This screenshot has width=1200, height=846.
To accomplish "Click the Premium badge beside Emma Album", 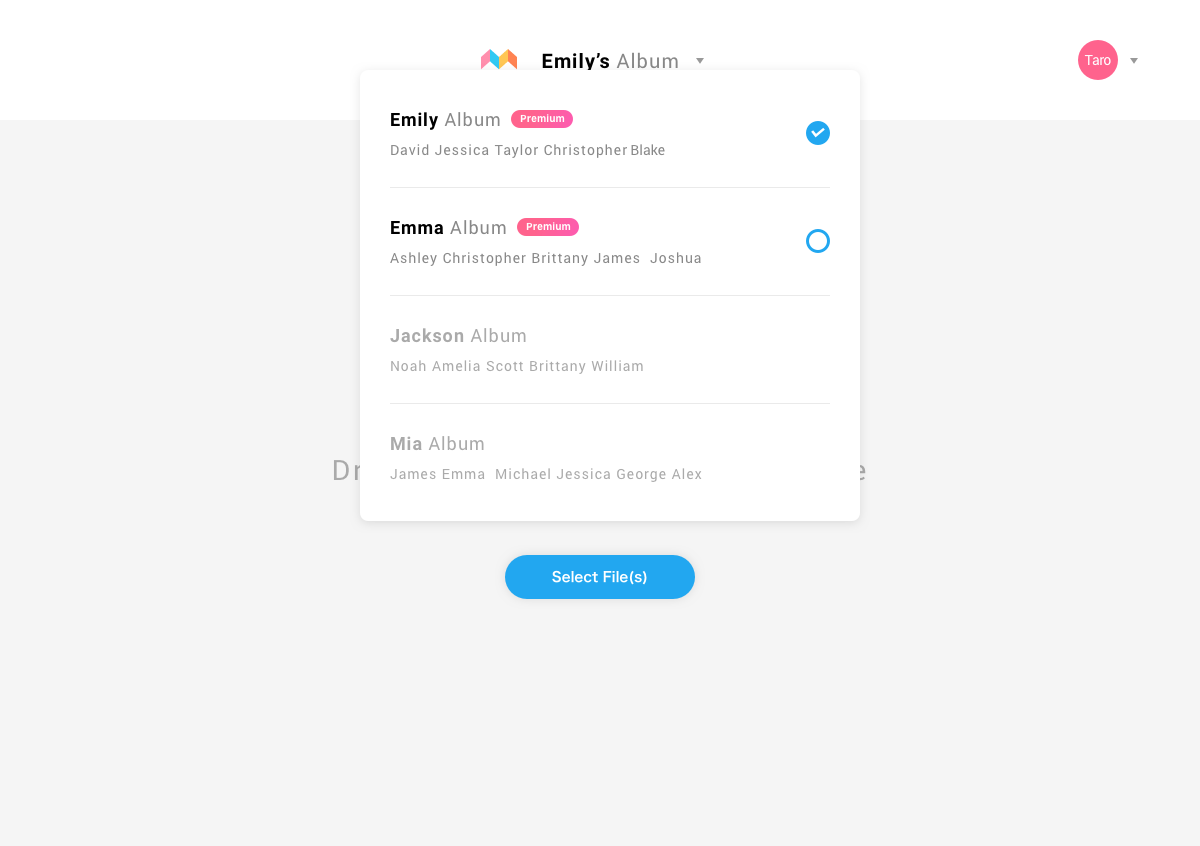I will [548, 227].
